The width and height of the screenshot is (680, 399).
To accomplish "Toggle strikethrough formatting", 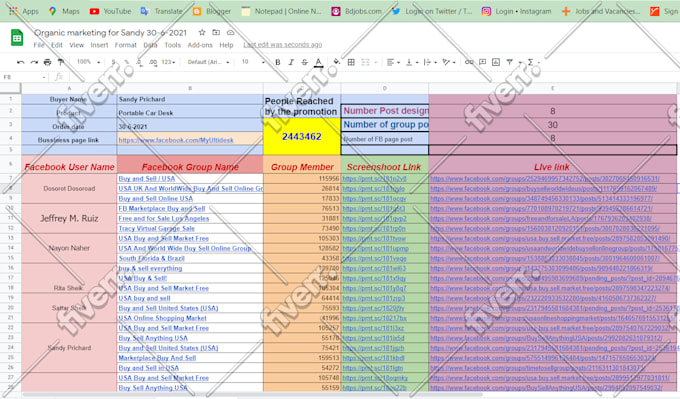I will point(304,62).
